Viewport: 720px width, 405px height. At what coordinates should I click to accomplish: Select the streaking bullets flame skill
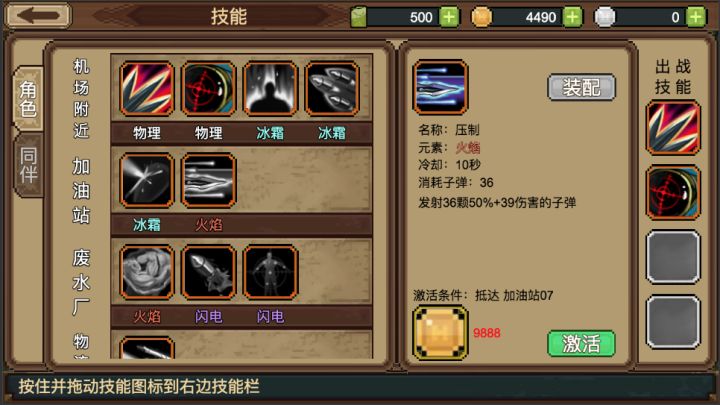pos(208,180)
